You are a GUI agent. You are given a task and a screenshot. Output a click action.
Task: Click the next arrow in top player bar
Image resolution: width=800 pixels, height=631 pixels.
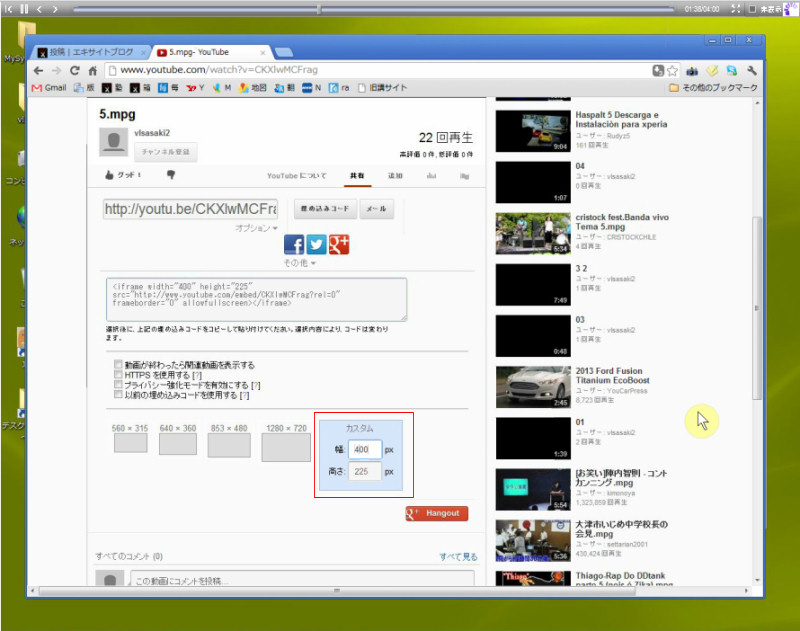[55, 9]
